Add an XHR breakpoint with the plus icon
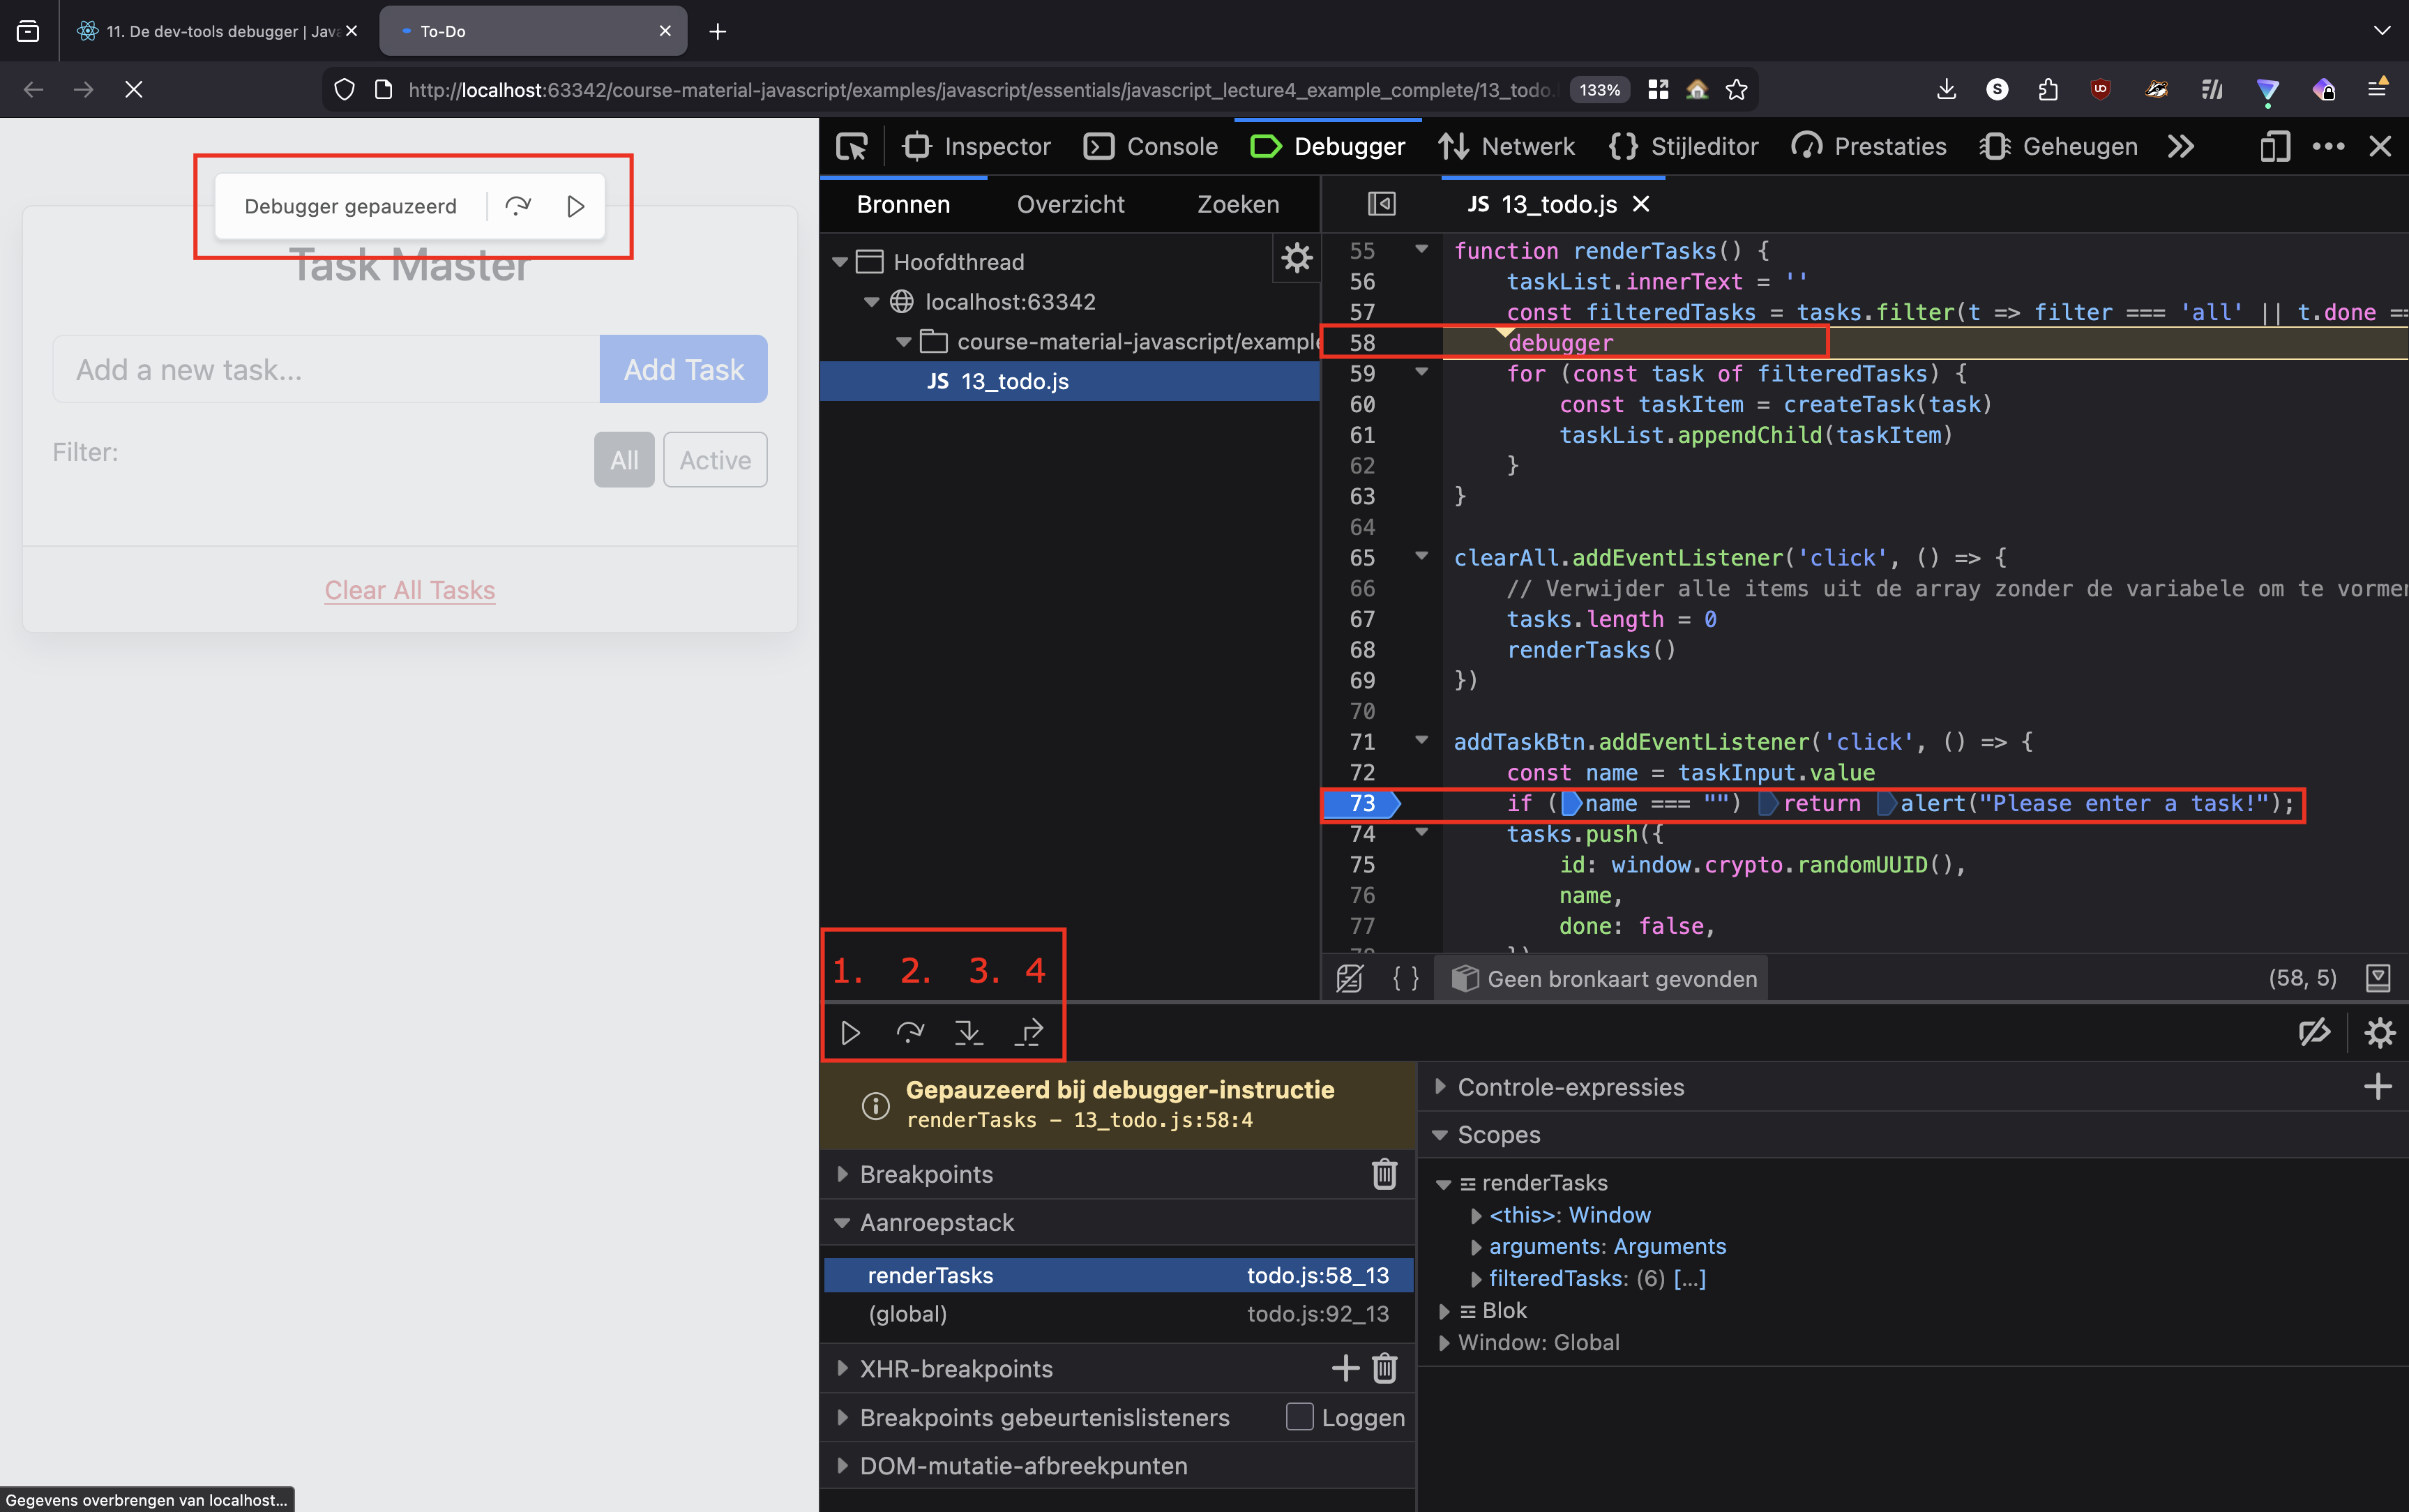Viewport: 2409px width, 1512px height. (x=1343, y=1368)
